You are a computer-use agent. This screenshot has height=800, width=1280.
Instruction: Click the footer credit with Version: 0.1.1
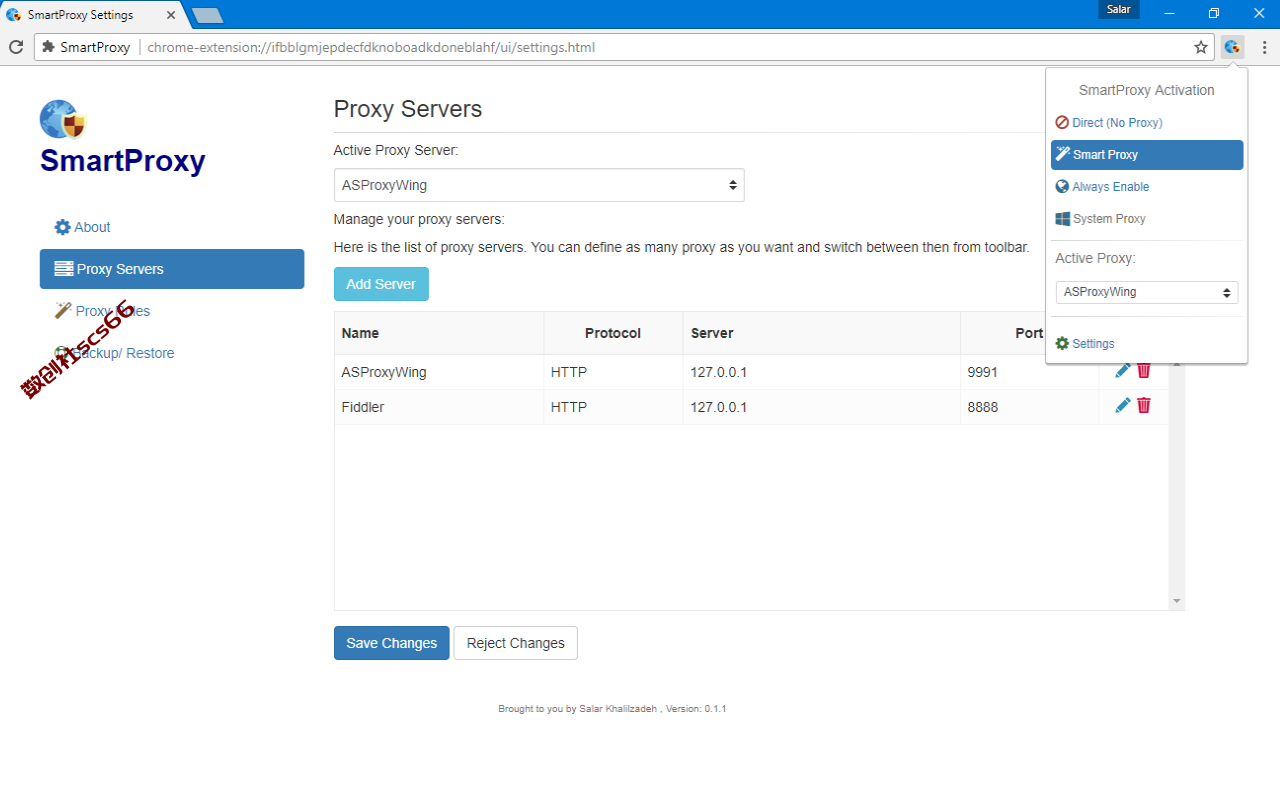tap(612, 709)
